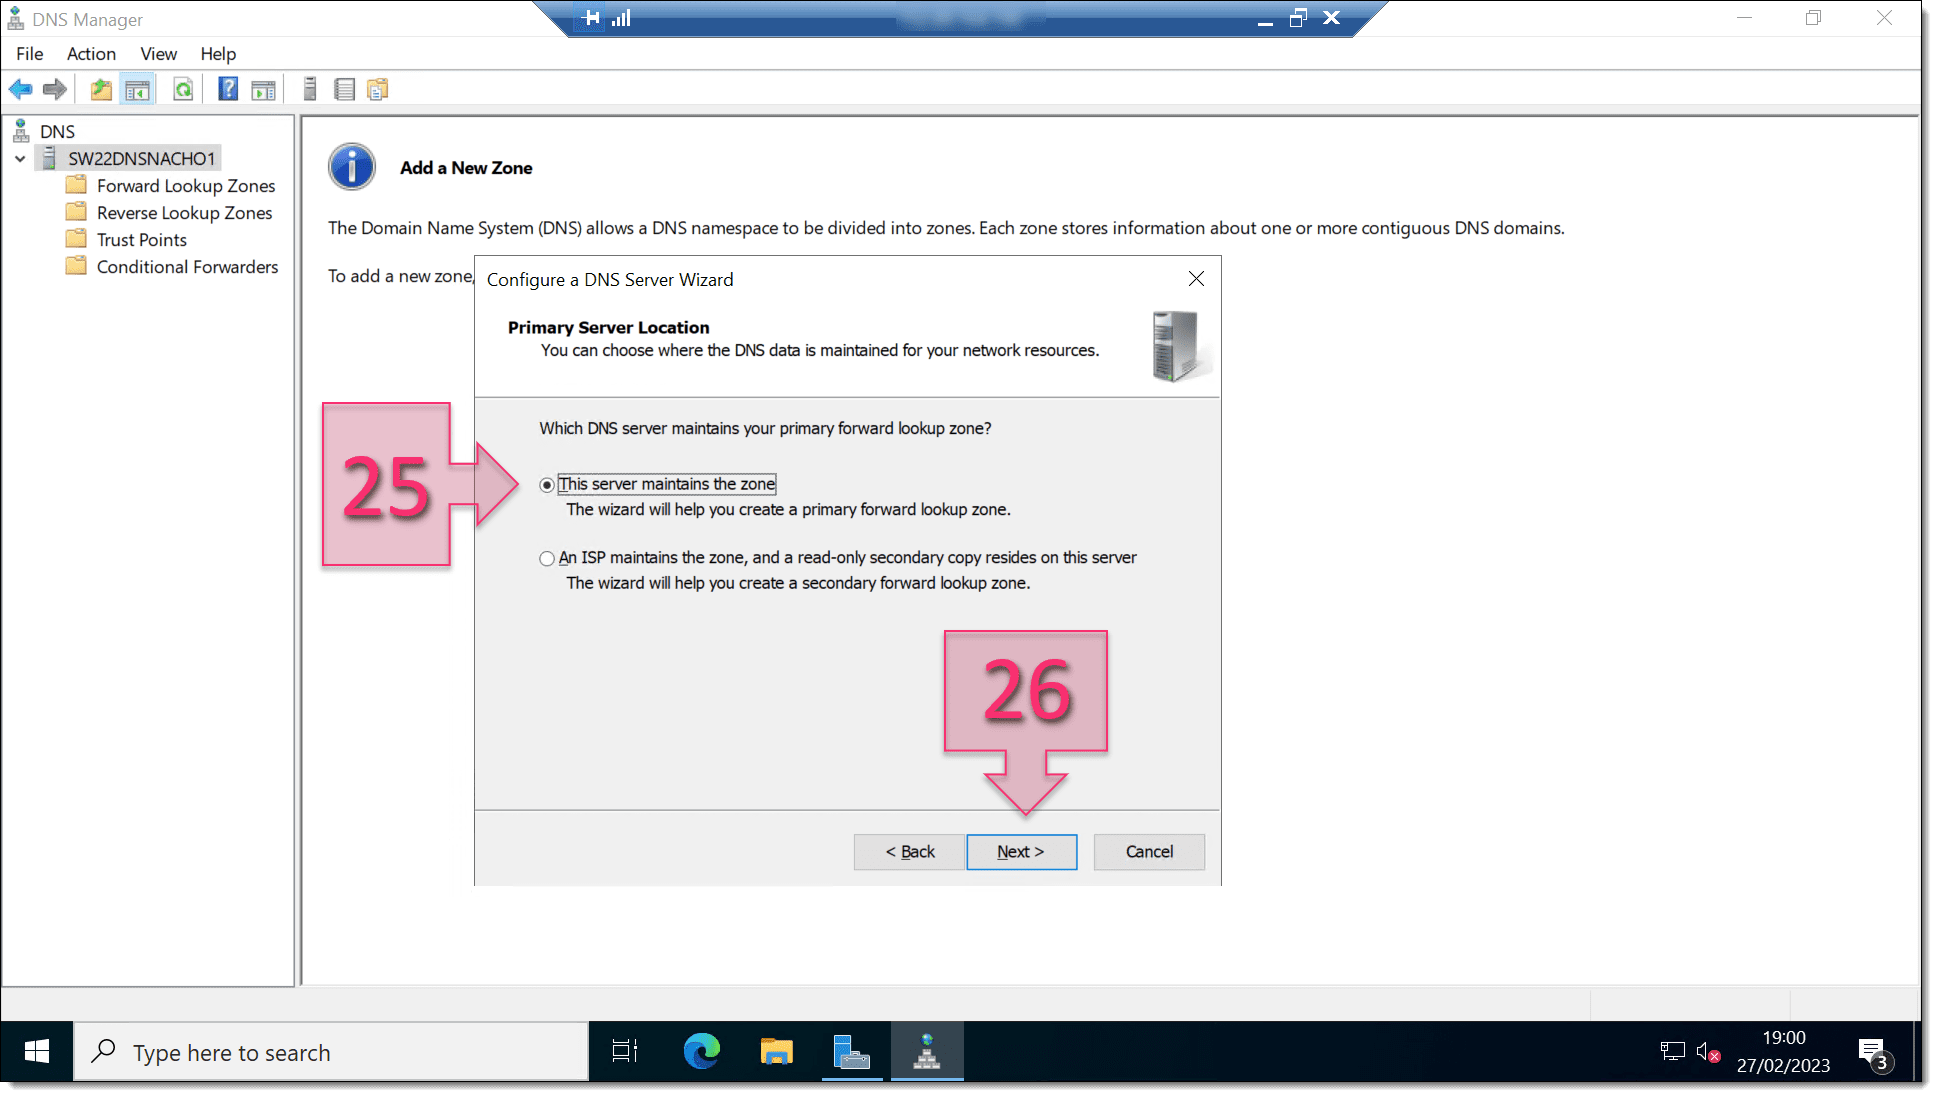Open the View menu
1937x1097 pixels.
pos(158,53)
